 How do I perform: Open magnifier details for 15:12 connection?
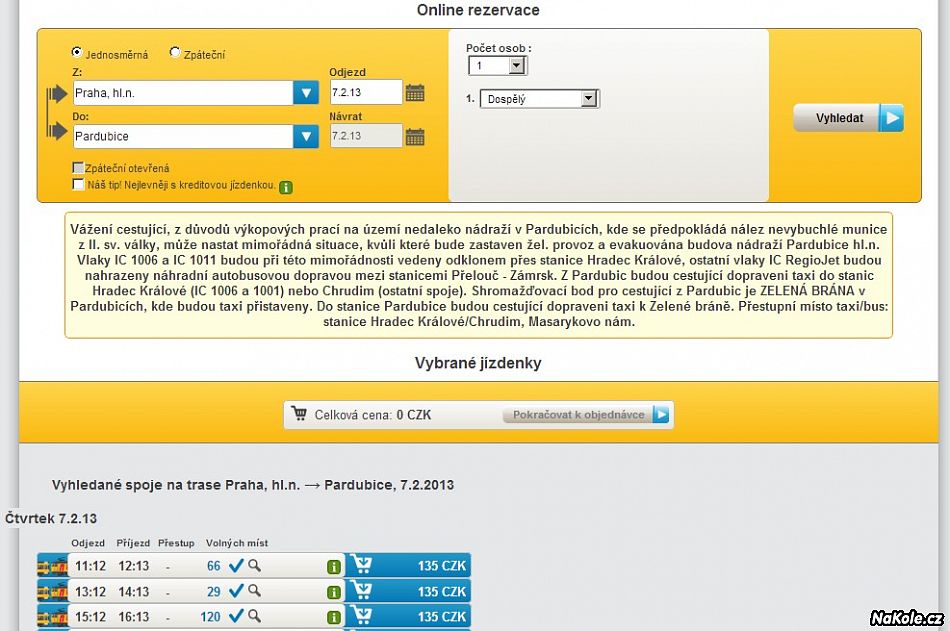tap(254, 616)
